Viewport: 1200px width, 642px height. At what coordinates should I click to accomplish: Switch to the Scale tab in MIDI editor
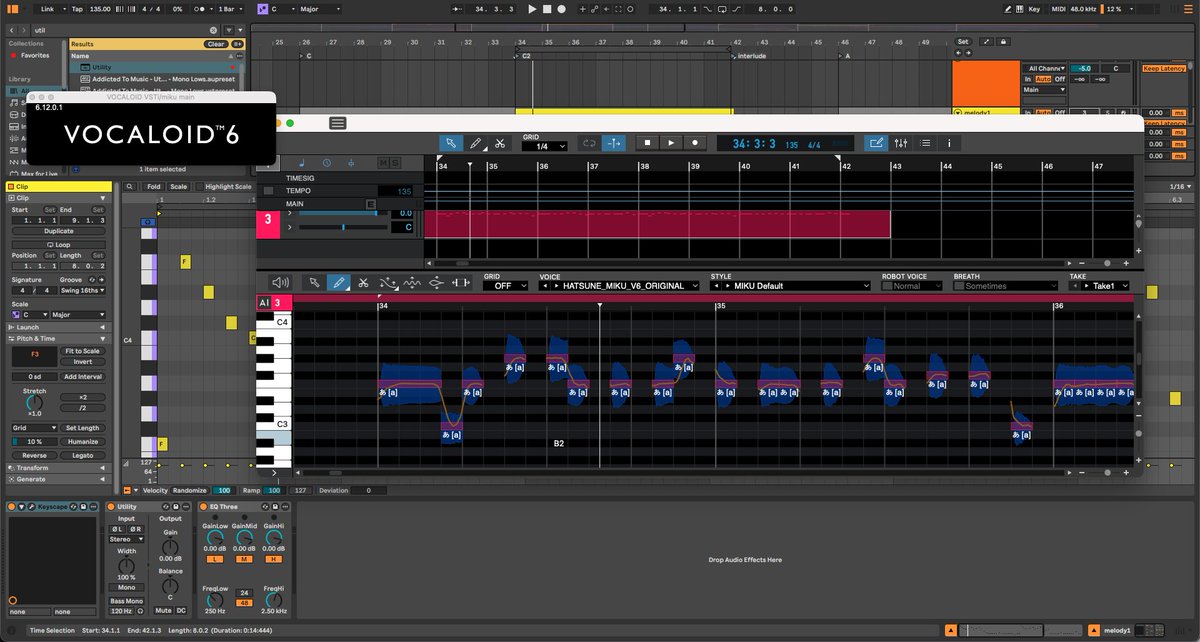178,186
